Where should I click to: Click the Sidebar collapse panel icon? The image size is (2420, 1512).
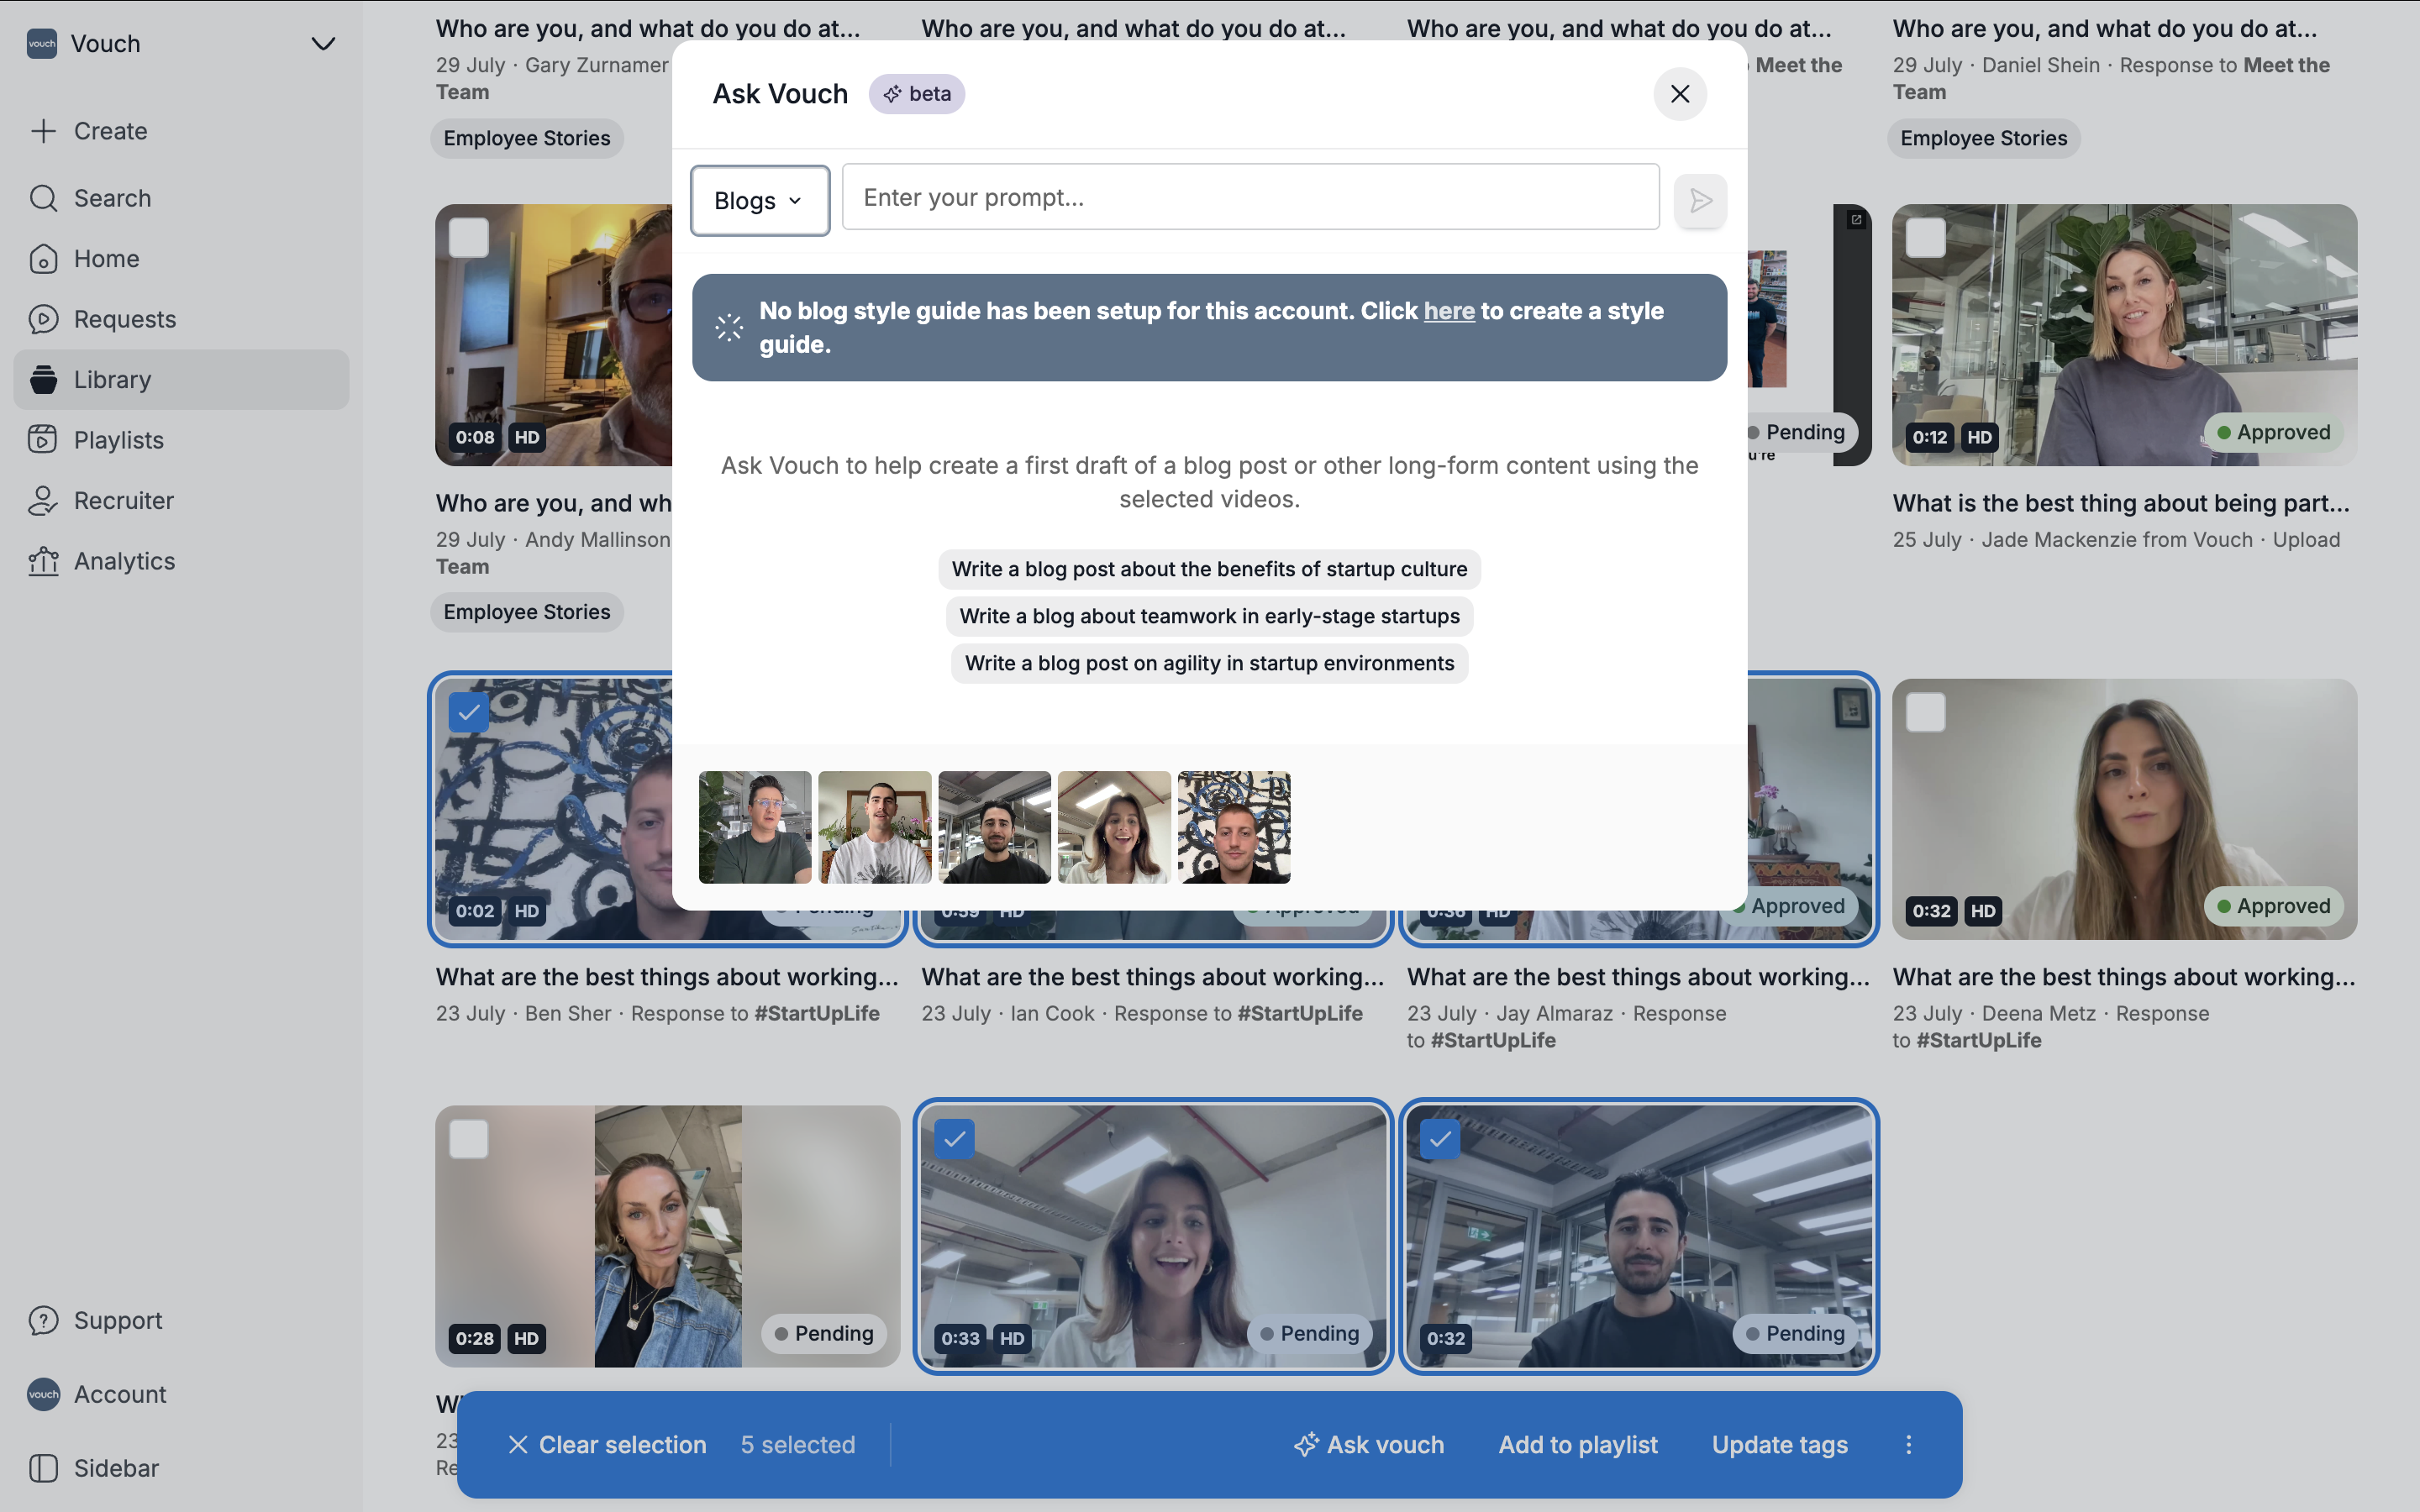click(x=43, y=1468)
